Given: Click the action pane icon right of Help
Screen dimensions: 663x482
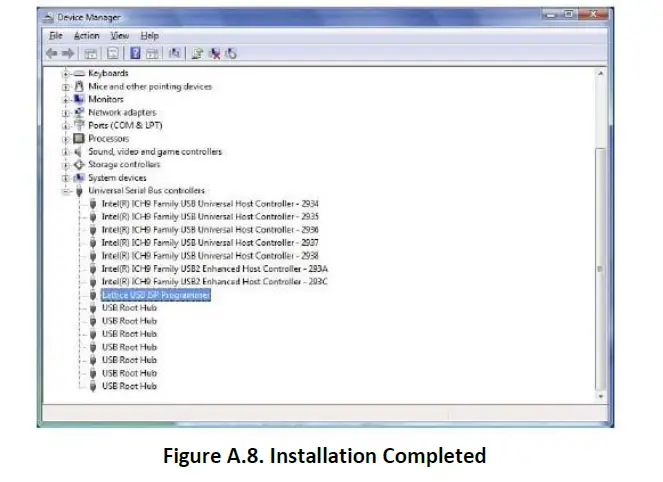Looking at the screenshot, I should pos(152,53).
